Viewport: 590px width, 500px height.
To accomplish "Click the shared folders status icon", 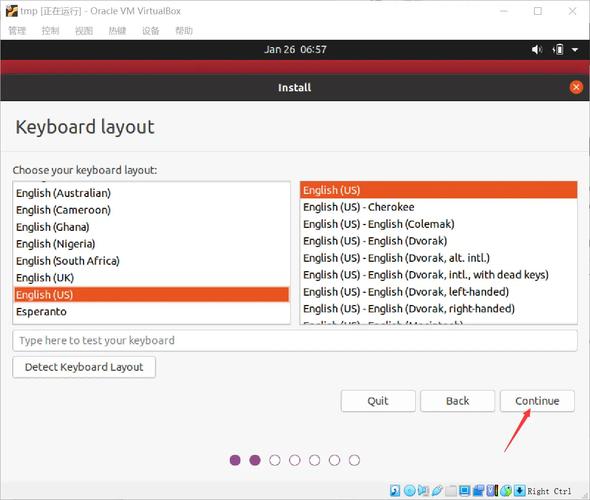I will (451, 491).
